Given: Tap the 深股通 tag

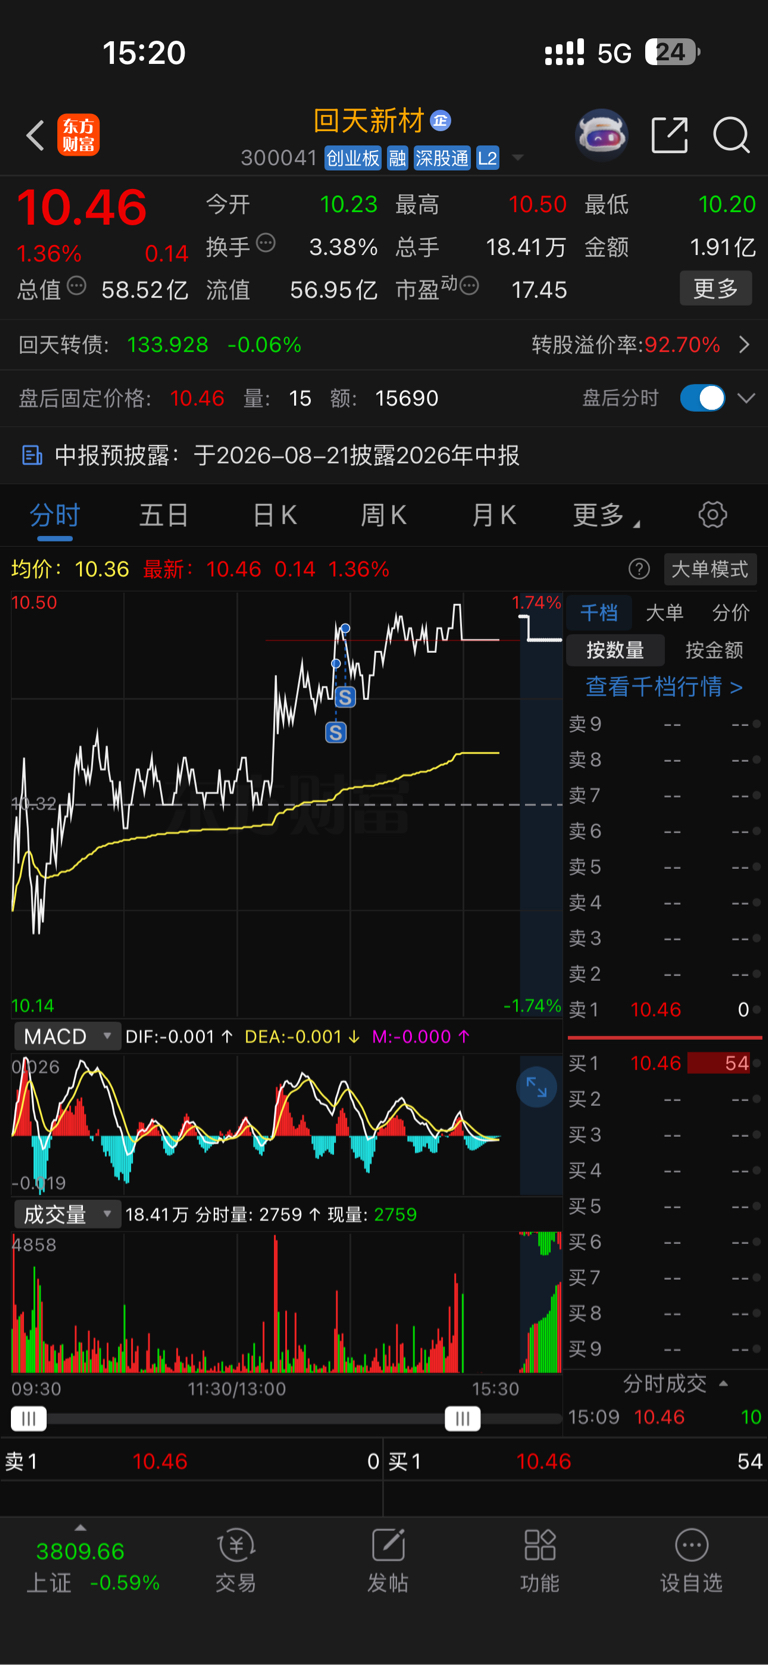Looking at the screenshot, I should (x=442, y=158).
